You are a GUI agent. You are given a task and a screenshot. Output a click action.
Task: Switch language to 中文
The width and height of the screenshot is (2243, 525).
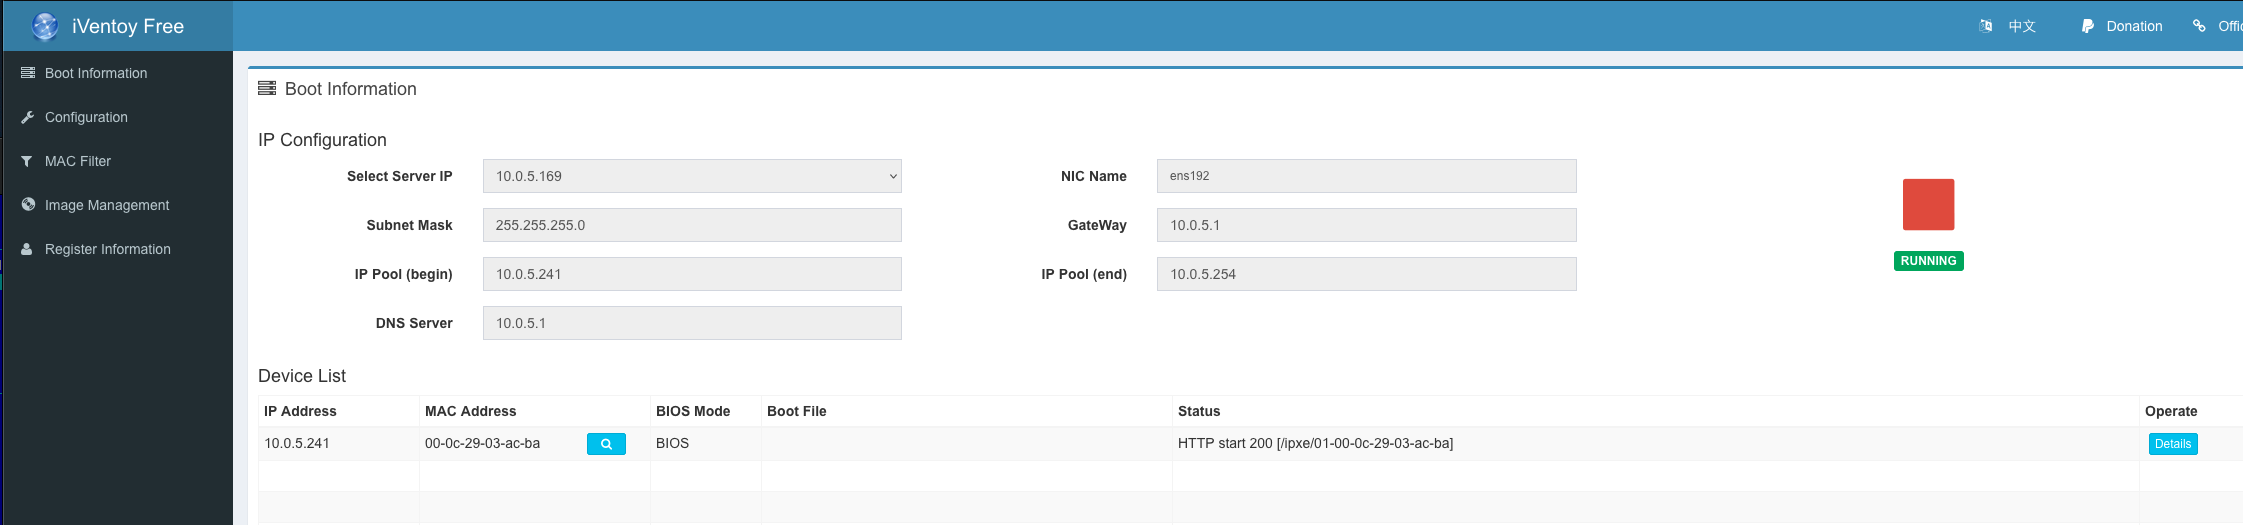(x=2021, y=26)
